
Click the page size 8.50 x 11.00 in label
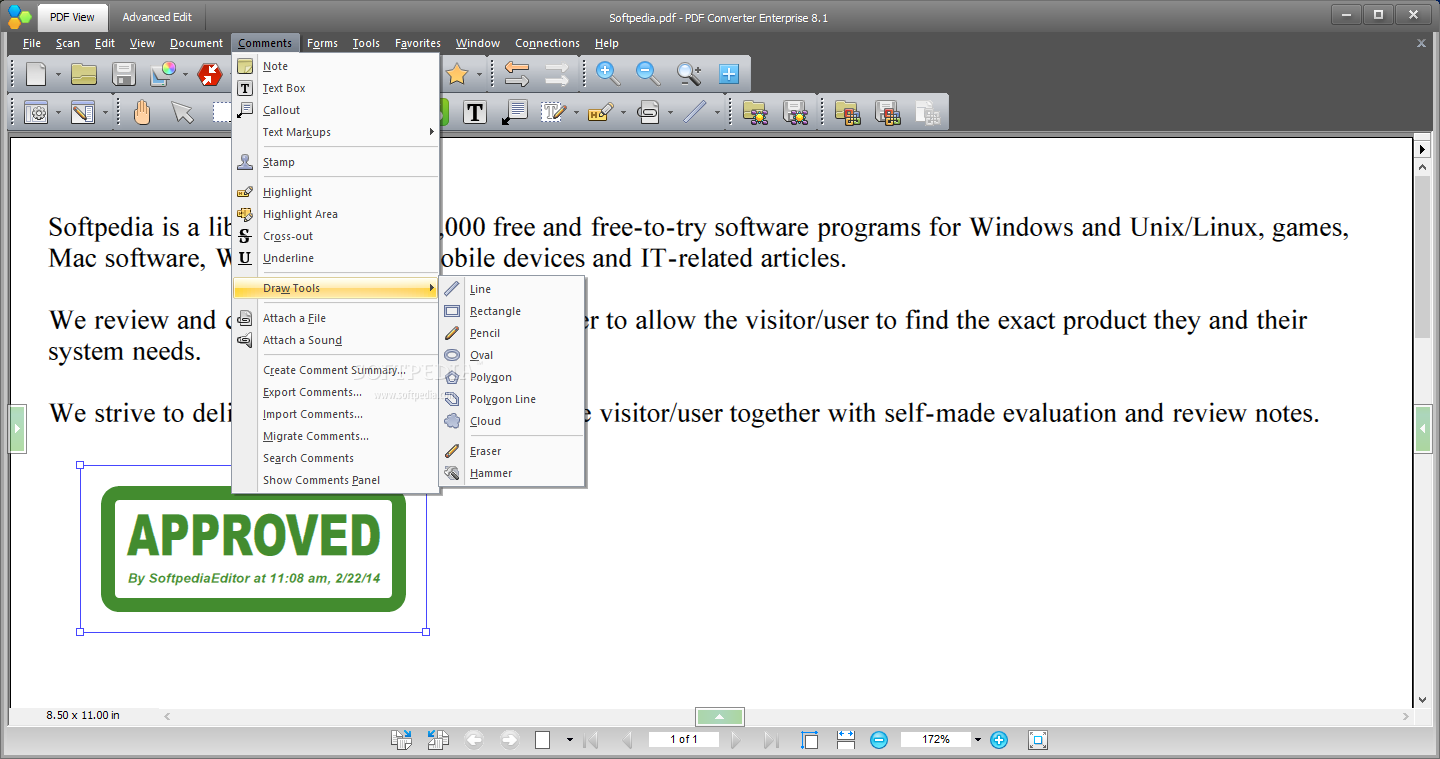pos(83,715)
